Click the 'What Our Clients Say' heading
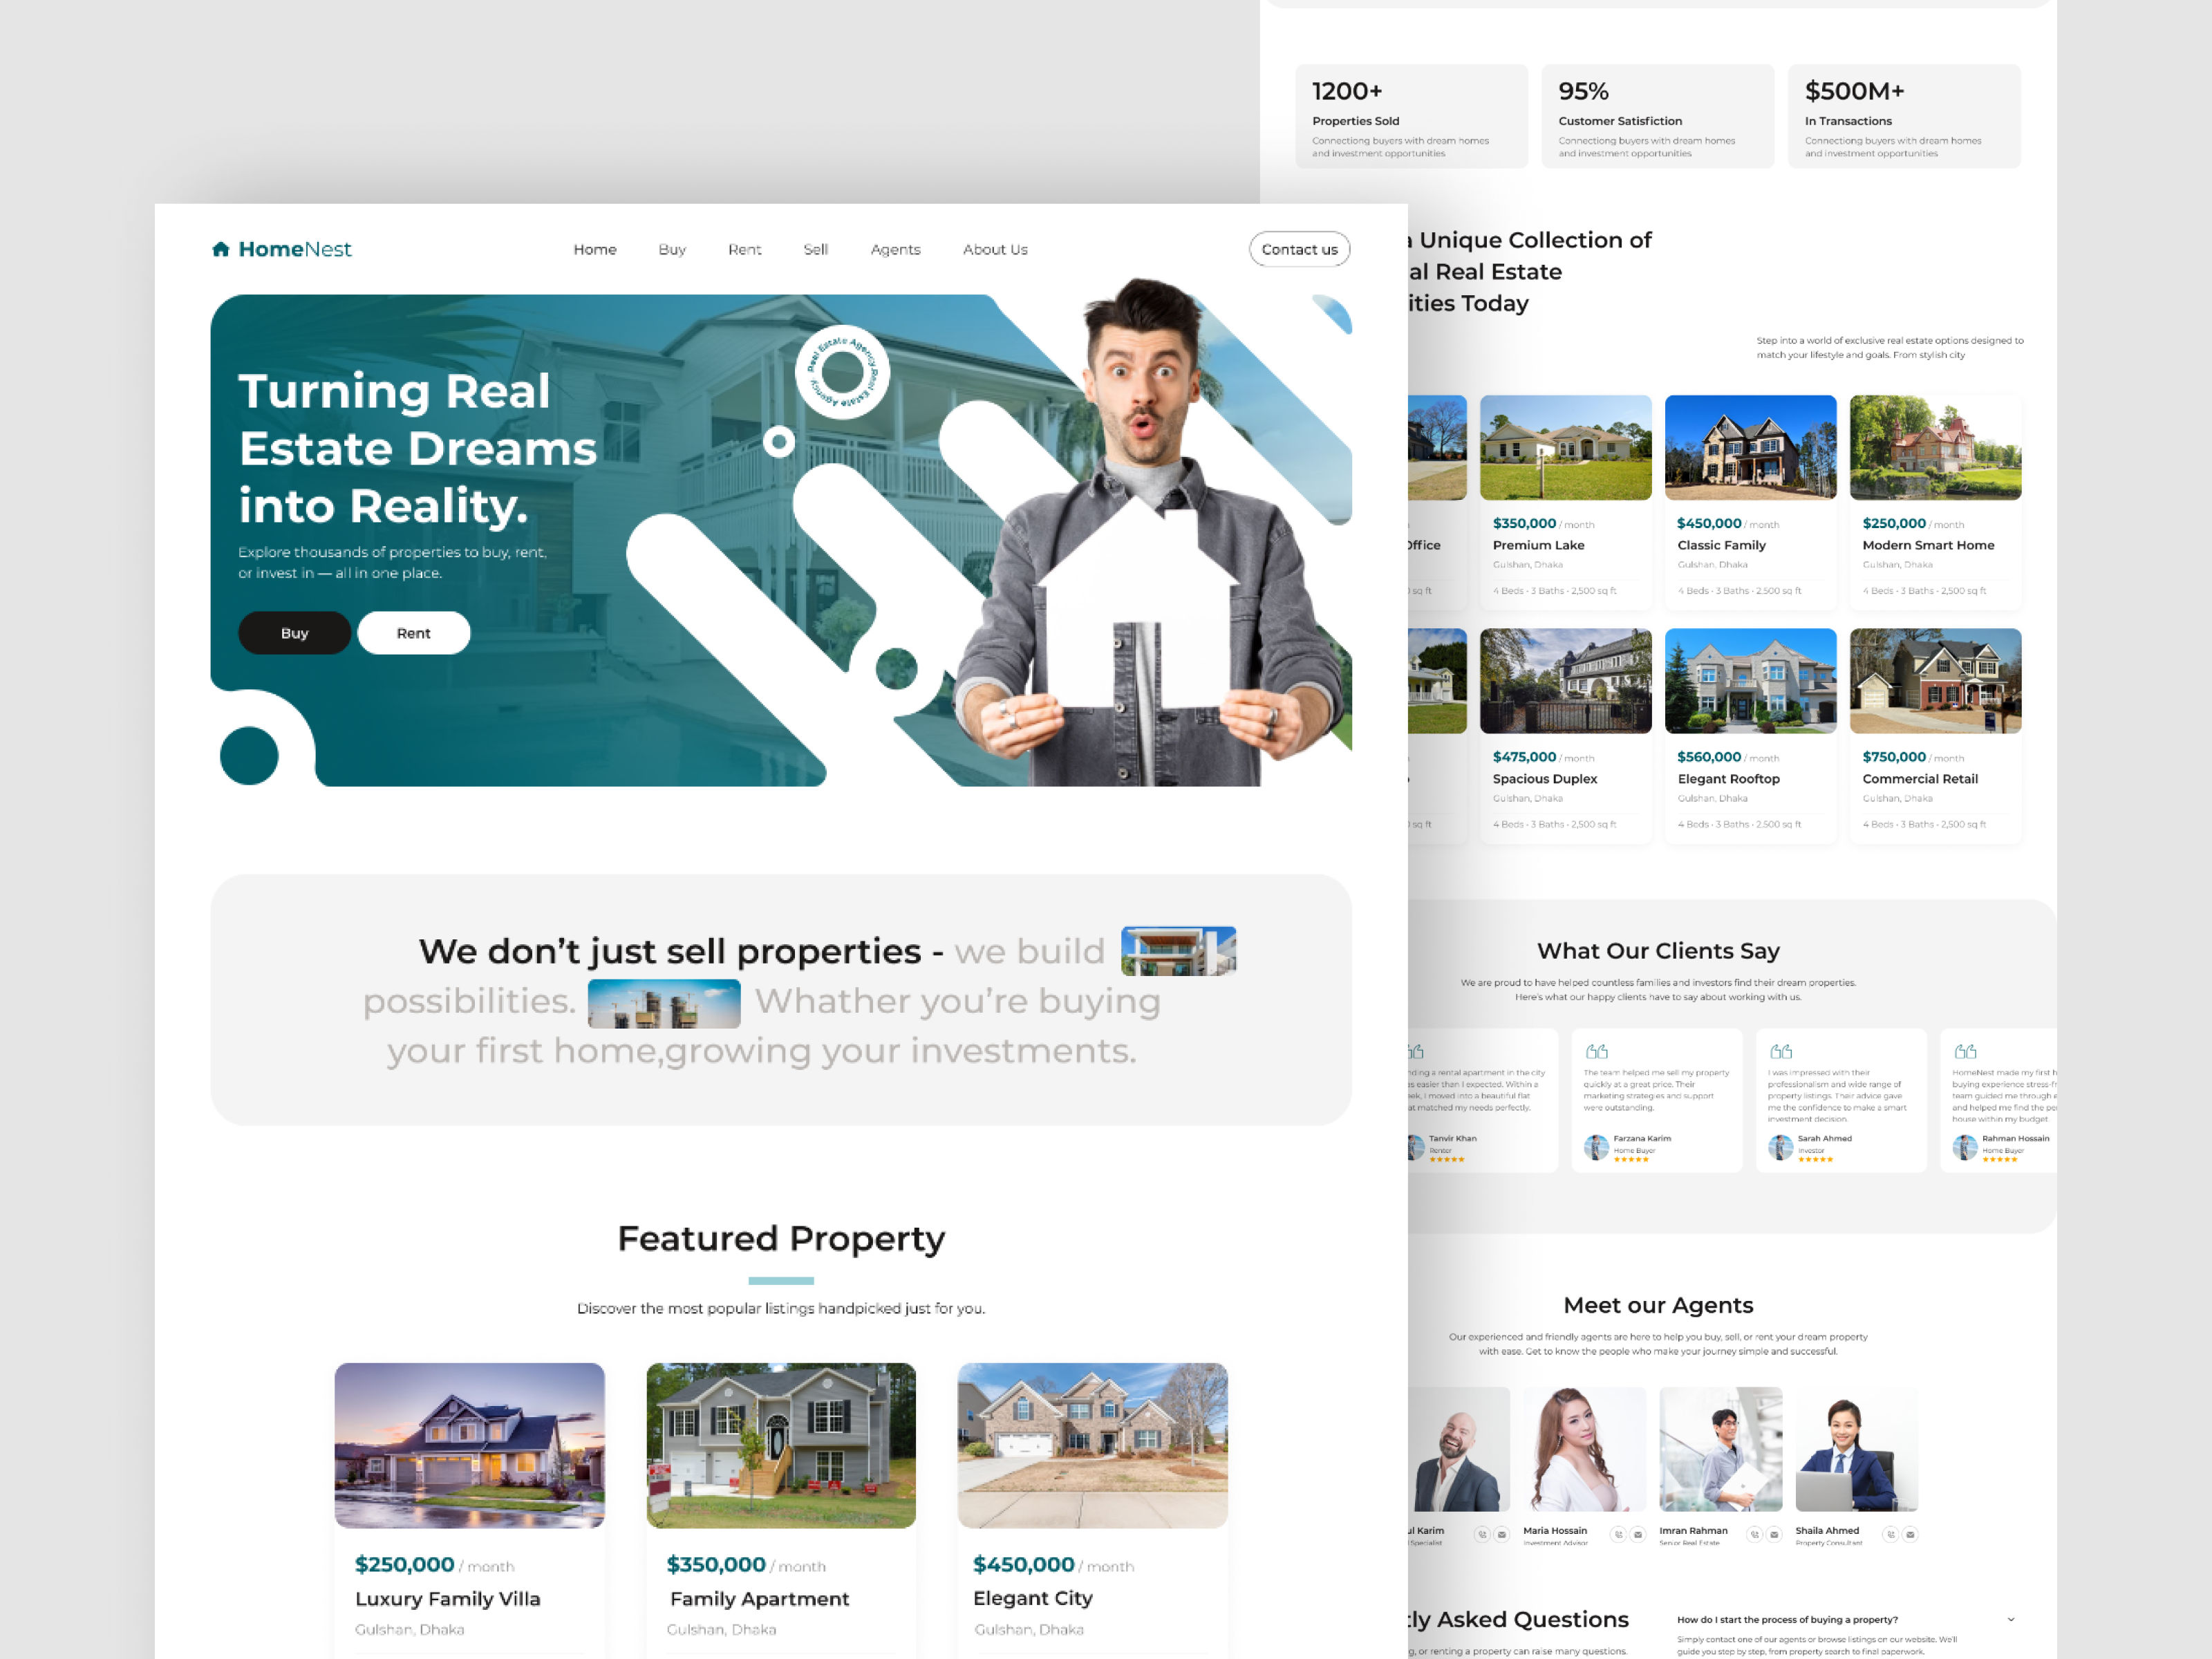The image size is (2212, 1659). click(1658, 950)
